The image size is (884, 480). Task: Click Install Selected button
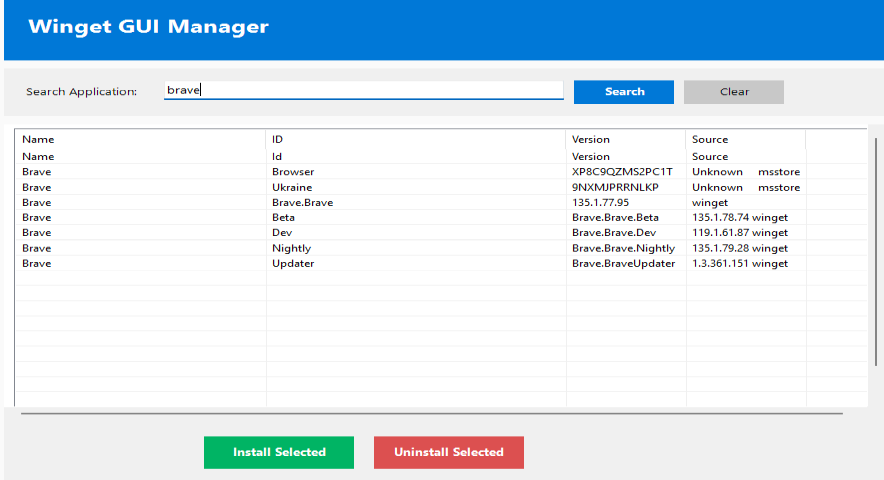(x=279, y=452)
